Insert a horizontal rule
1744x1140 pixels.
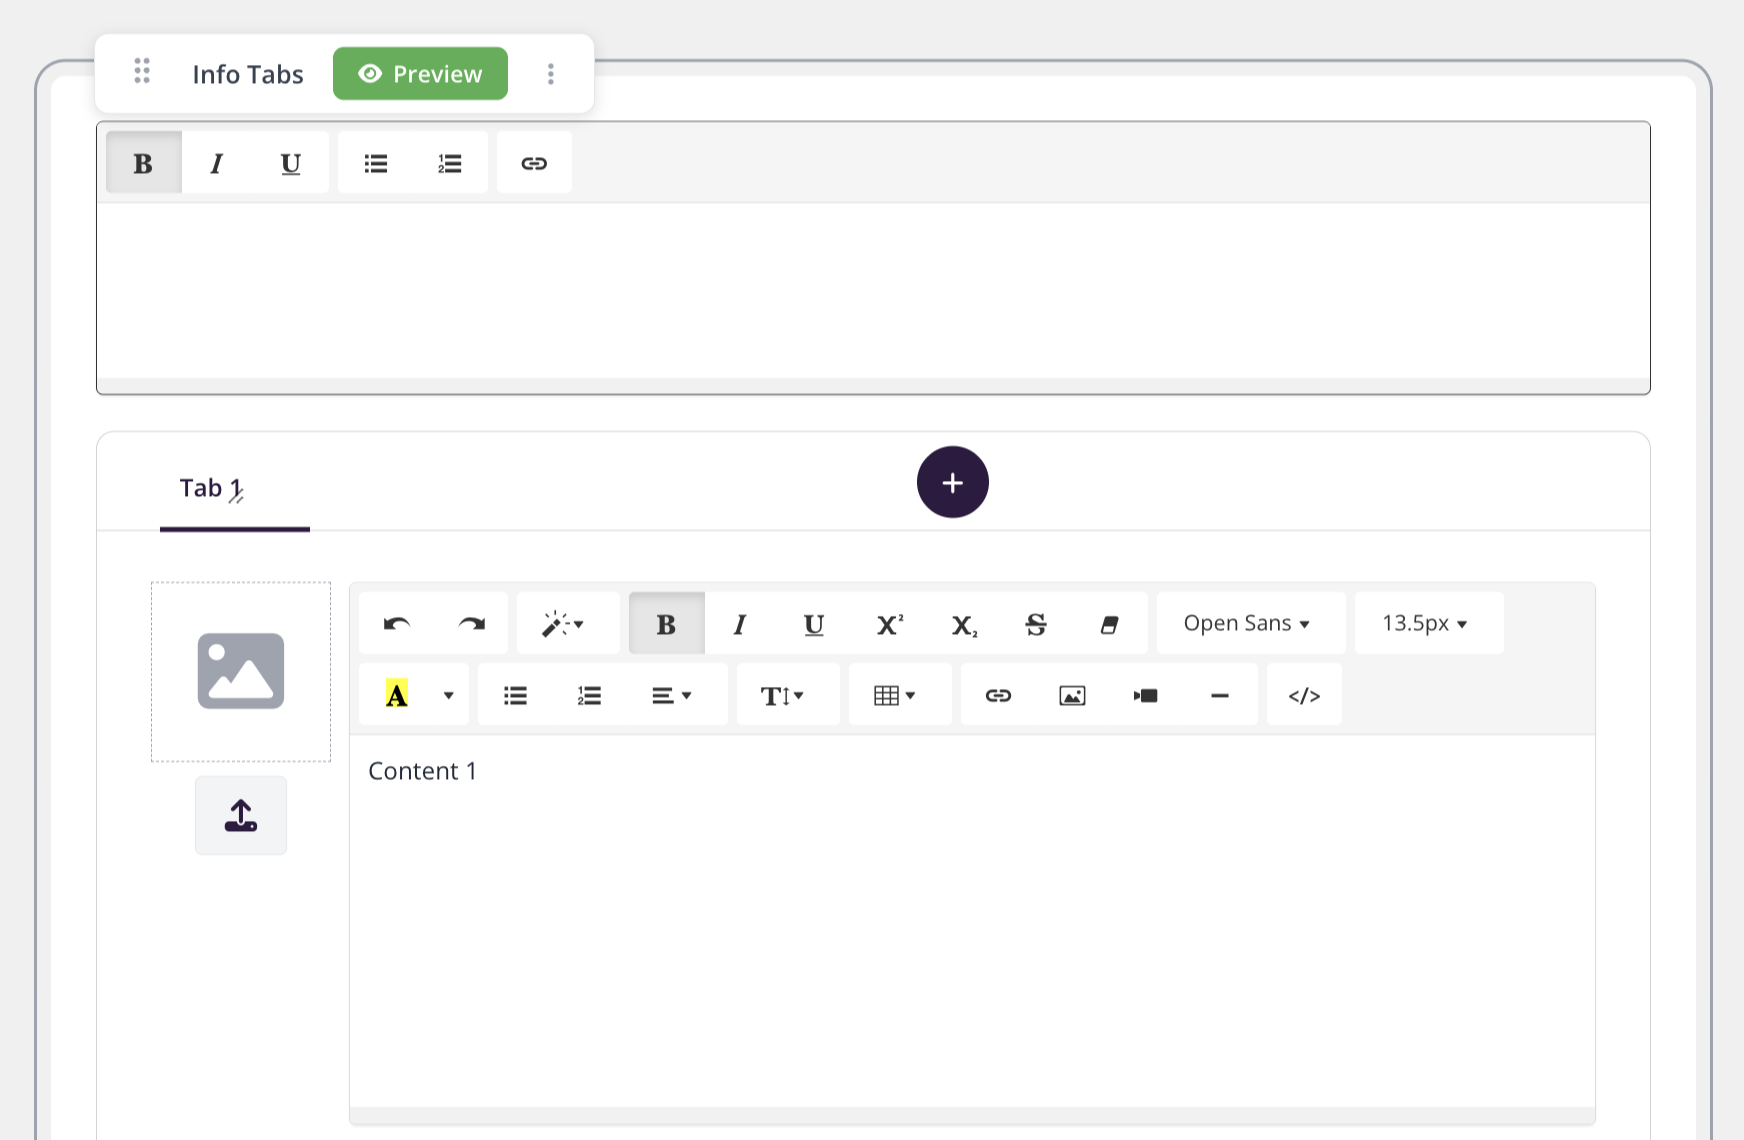pos(1220,695)
